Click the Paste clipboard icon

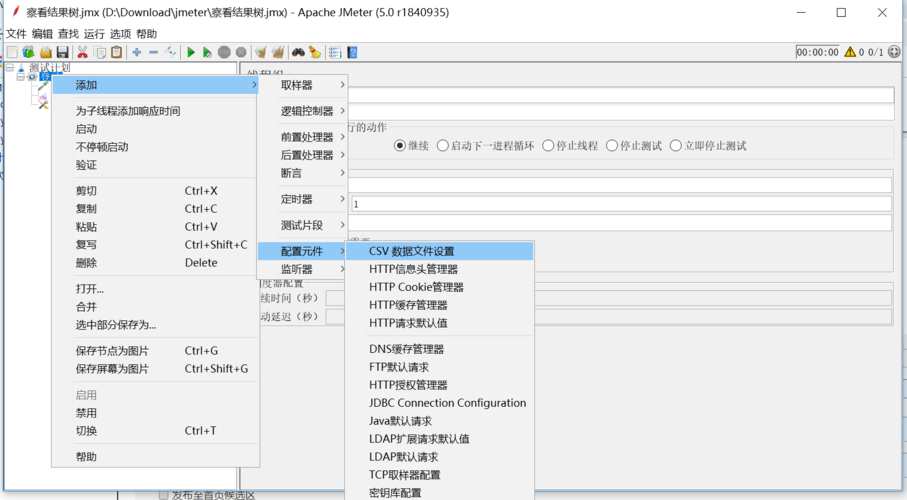click(116, 53)
